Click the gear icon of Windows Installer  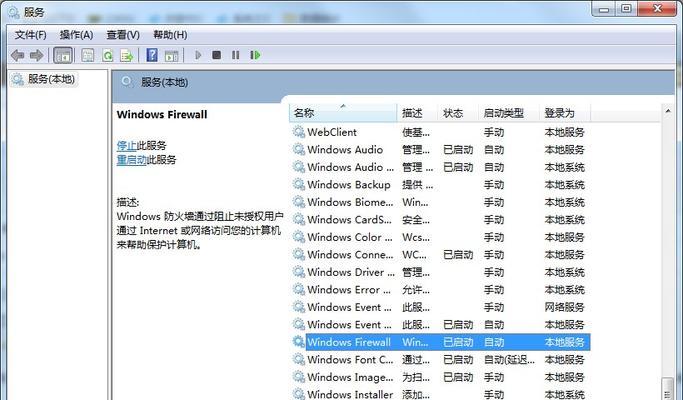[299, 394]
